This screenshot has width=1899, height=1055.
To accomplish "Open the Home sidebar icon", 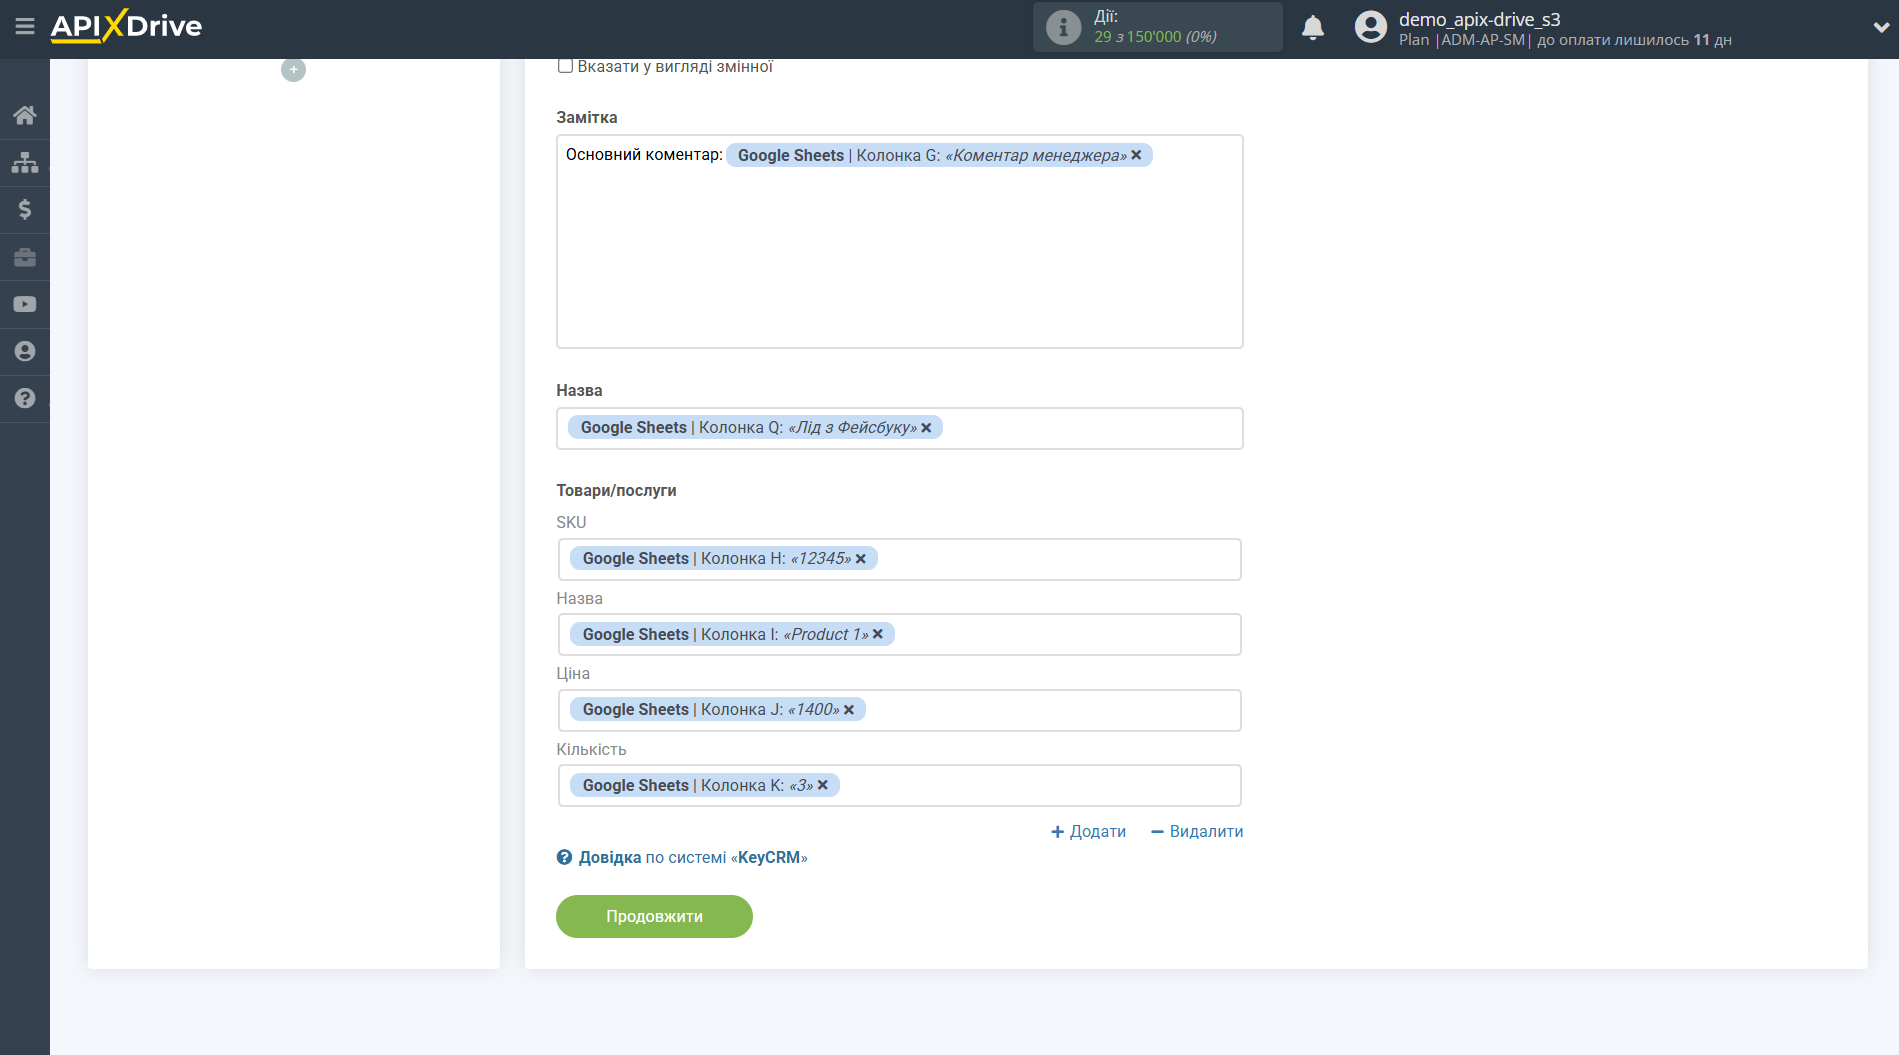I will coord(25,115).
